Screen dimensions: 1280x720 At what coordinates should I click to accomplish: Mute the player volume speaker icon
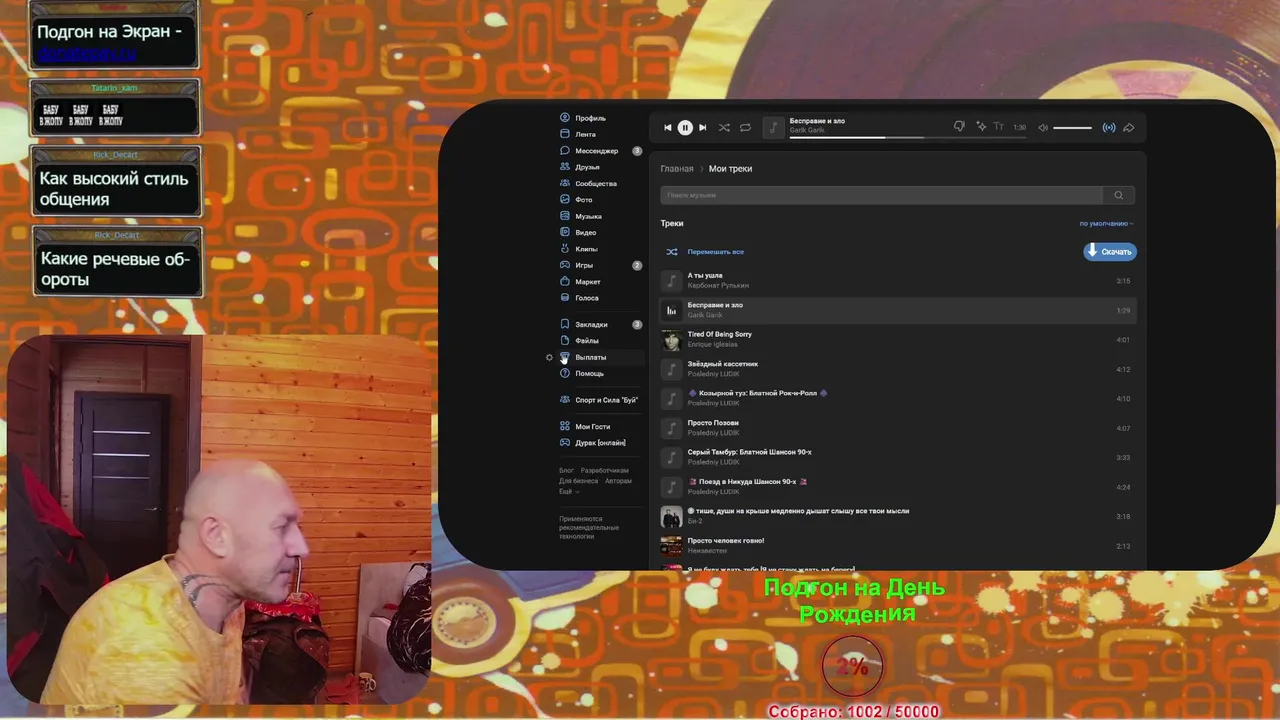tap(1043, 127)
